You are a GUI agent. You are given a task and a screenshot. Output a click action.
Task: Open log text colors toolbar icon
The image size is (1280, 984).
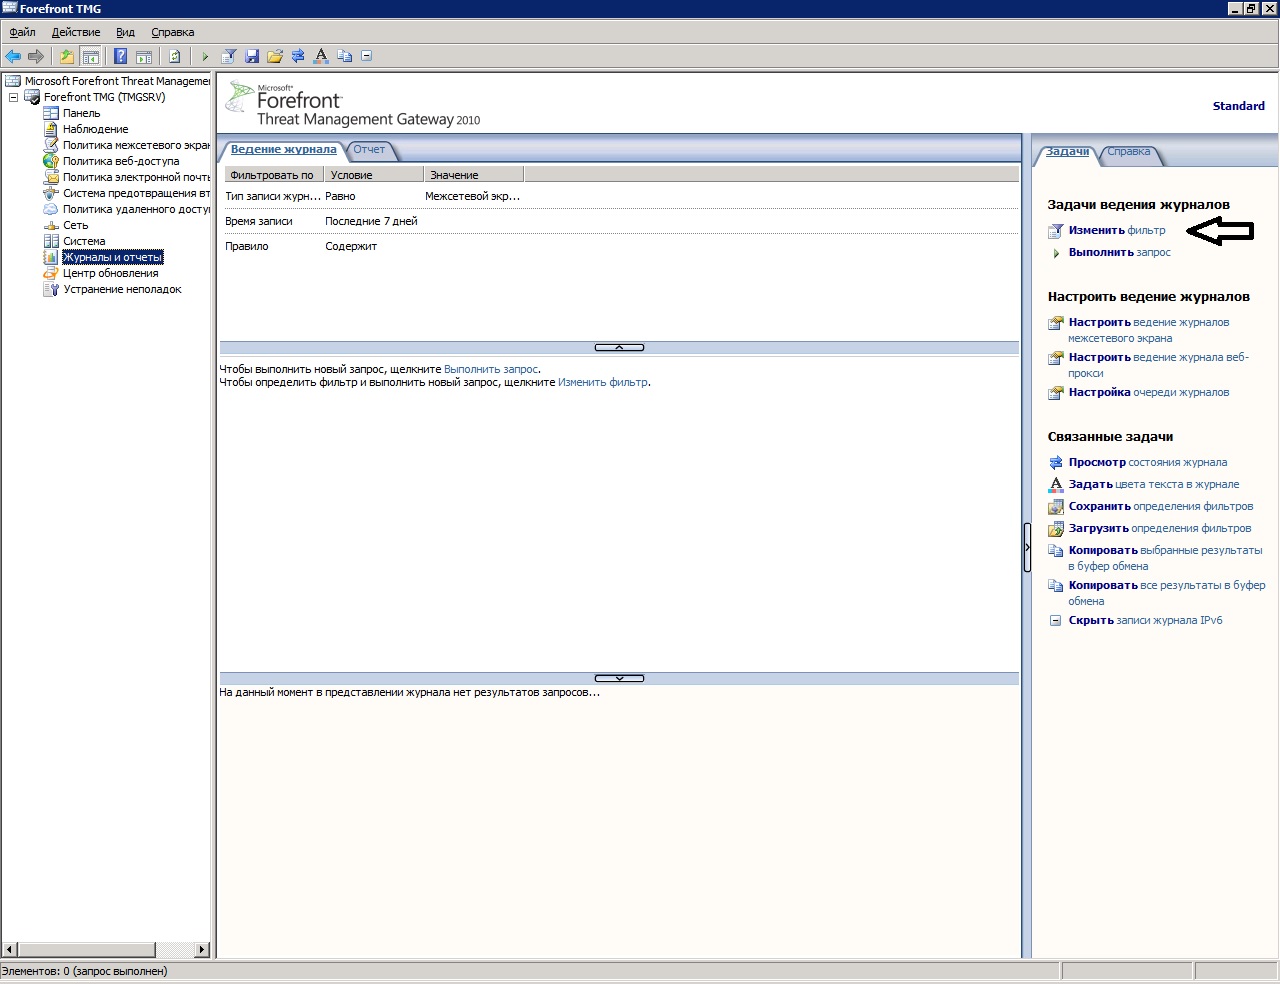(321, 56)
